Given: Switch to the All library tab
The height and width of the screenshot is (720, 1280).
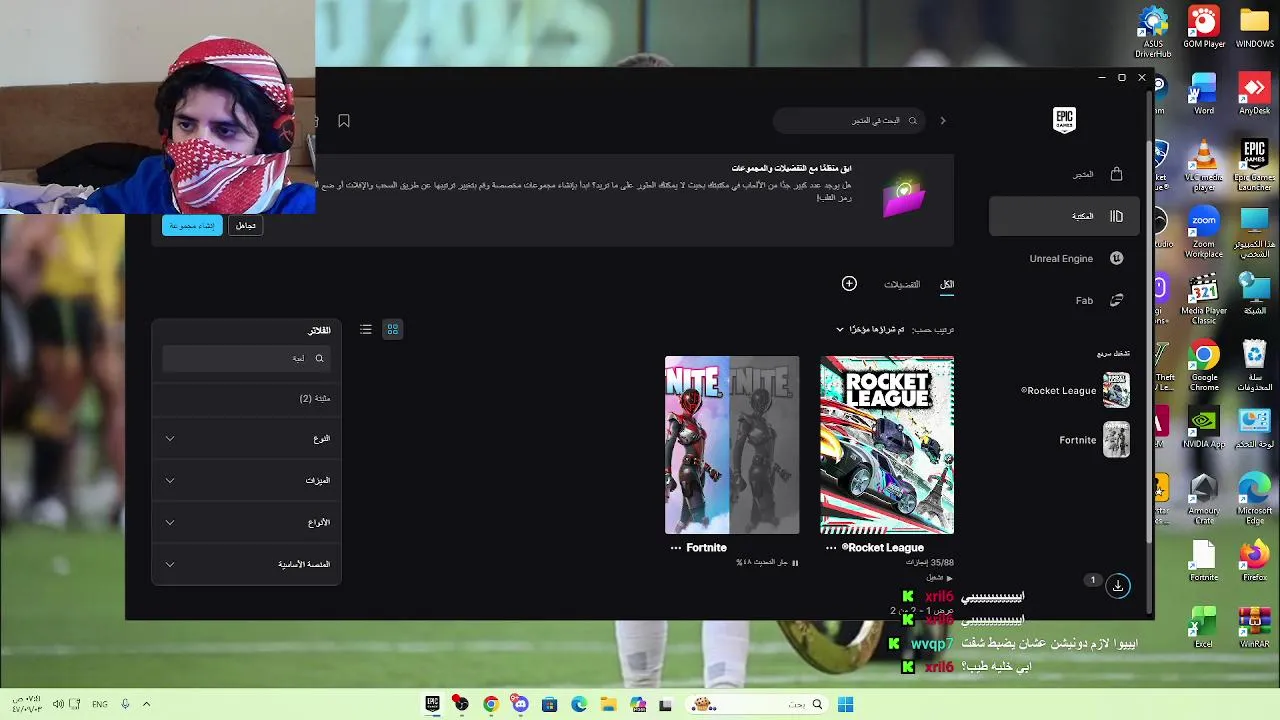Looking at the screenshot, I should coord(947,285).
